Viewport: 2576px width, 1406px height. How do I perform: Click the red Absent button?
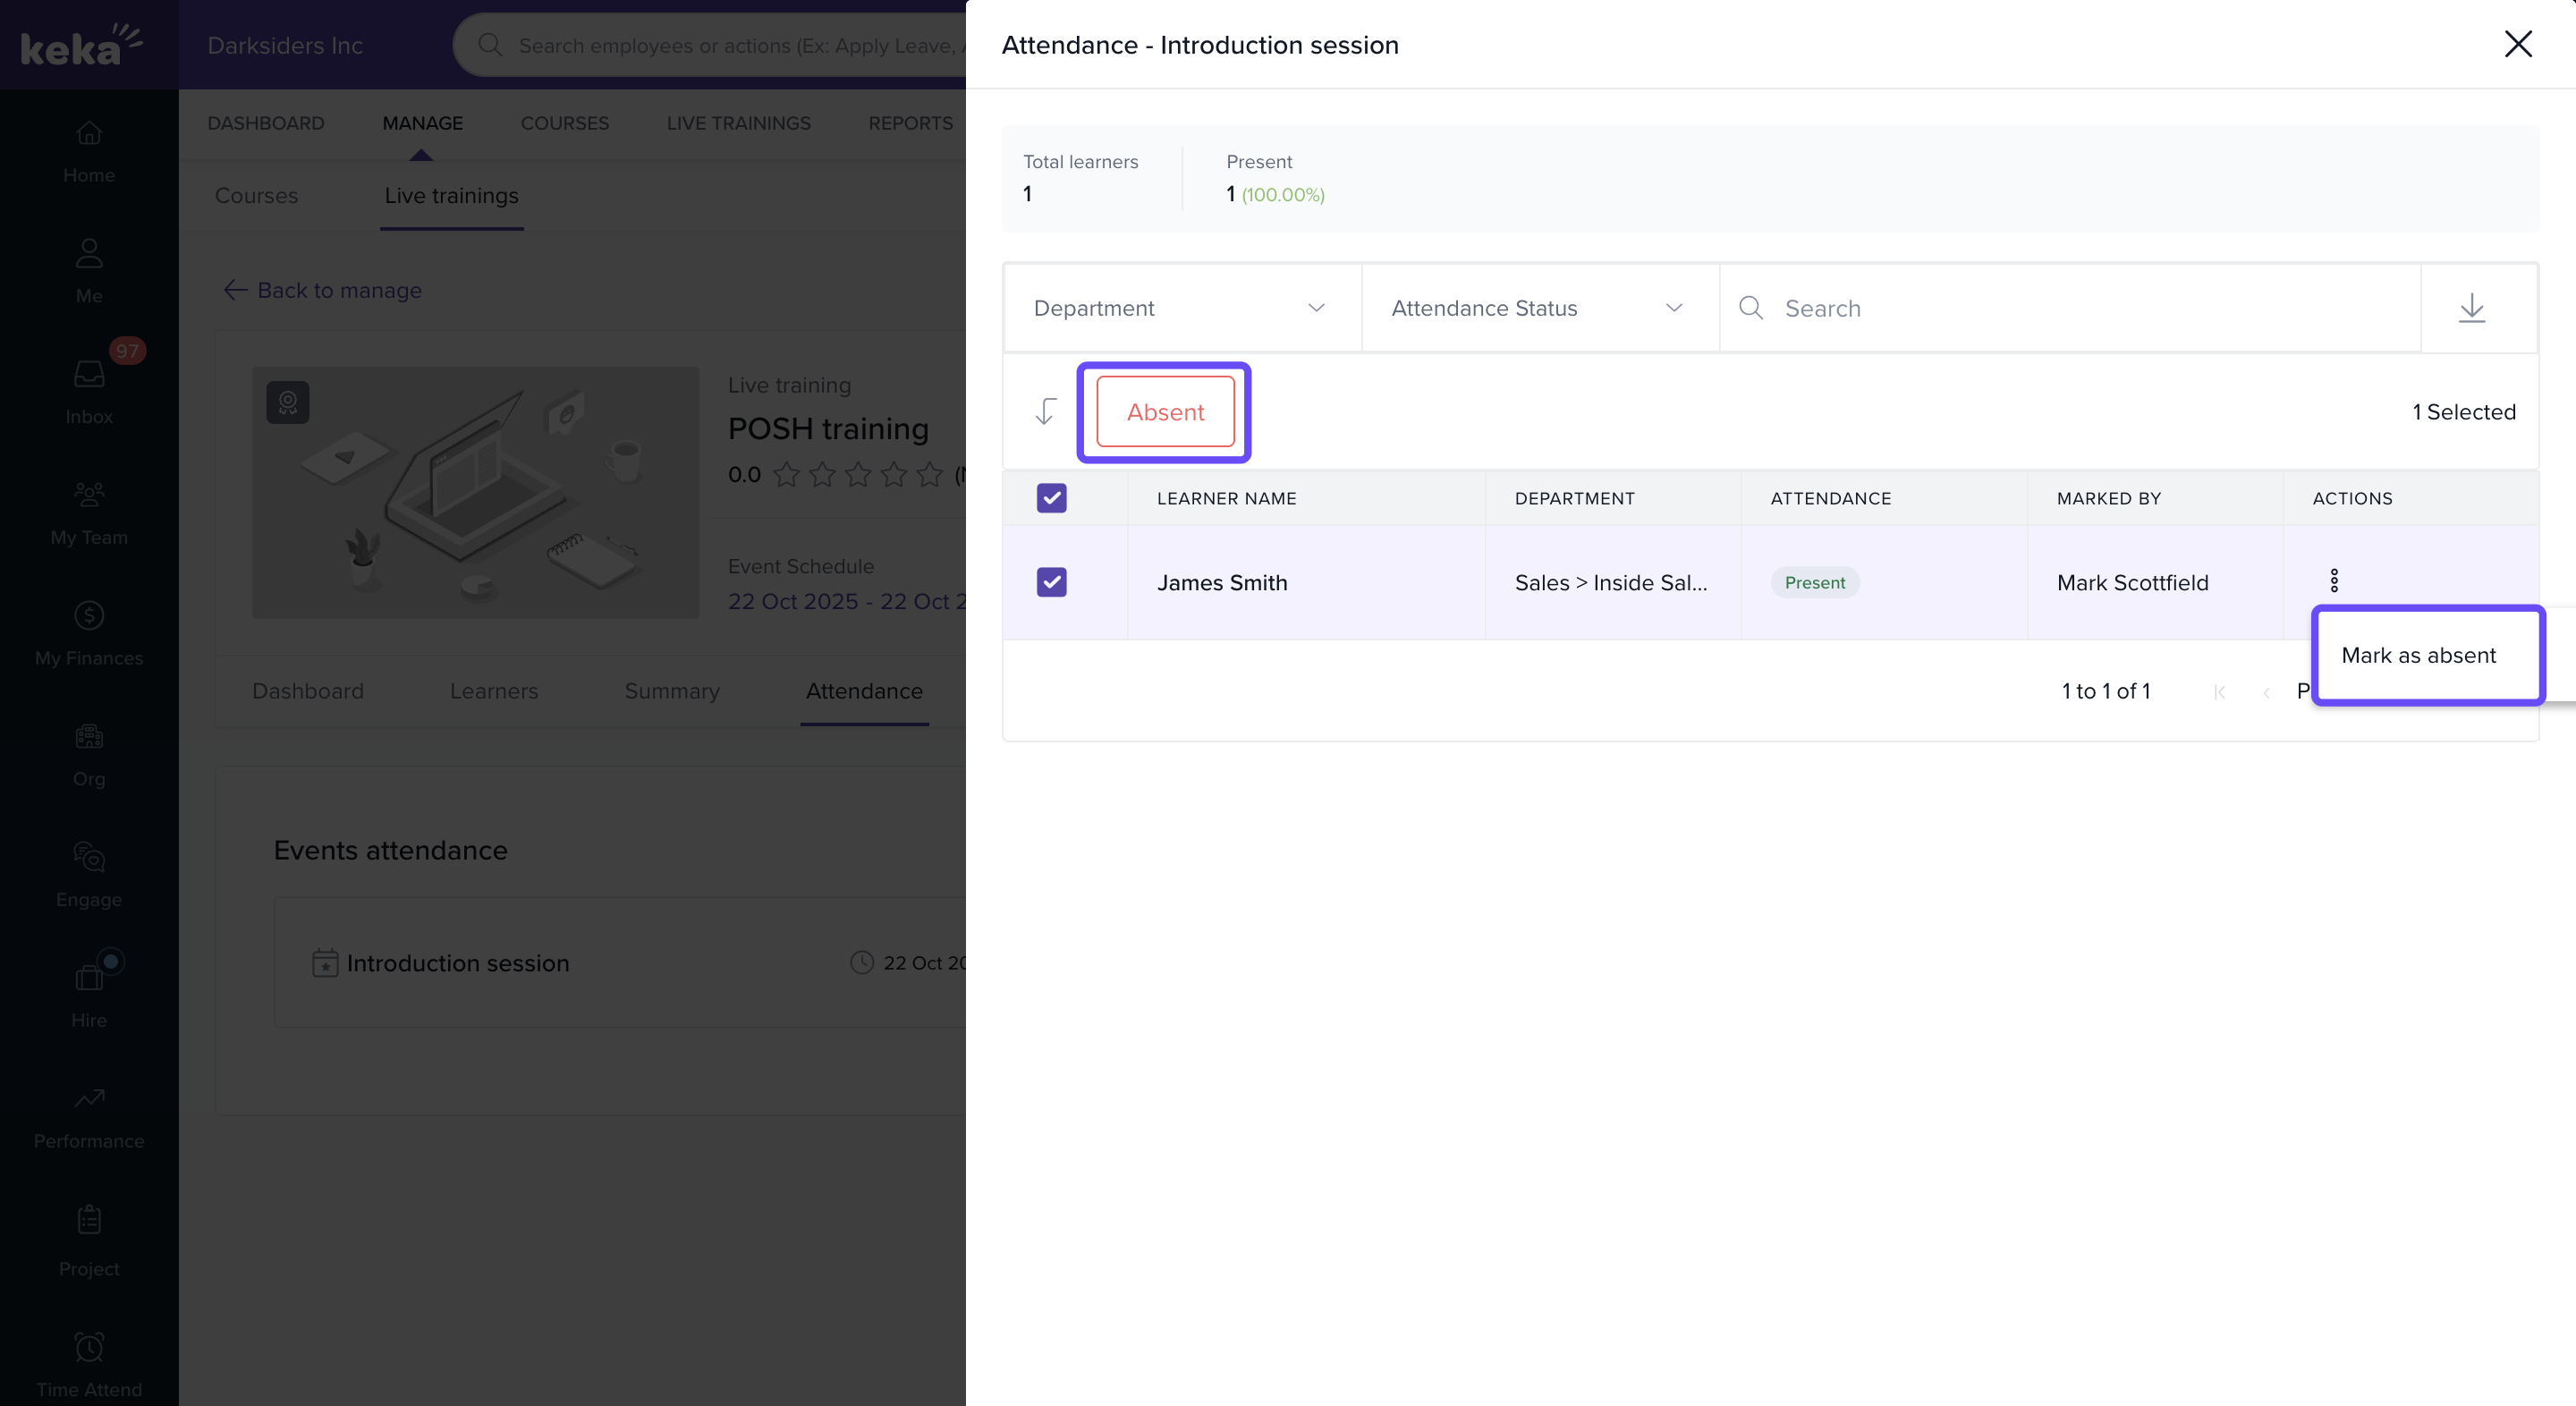coord(1165,412)
